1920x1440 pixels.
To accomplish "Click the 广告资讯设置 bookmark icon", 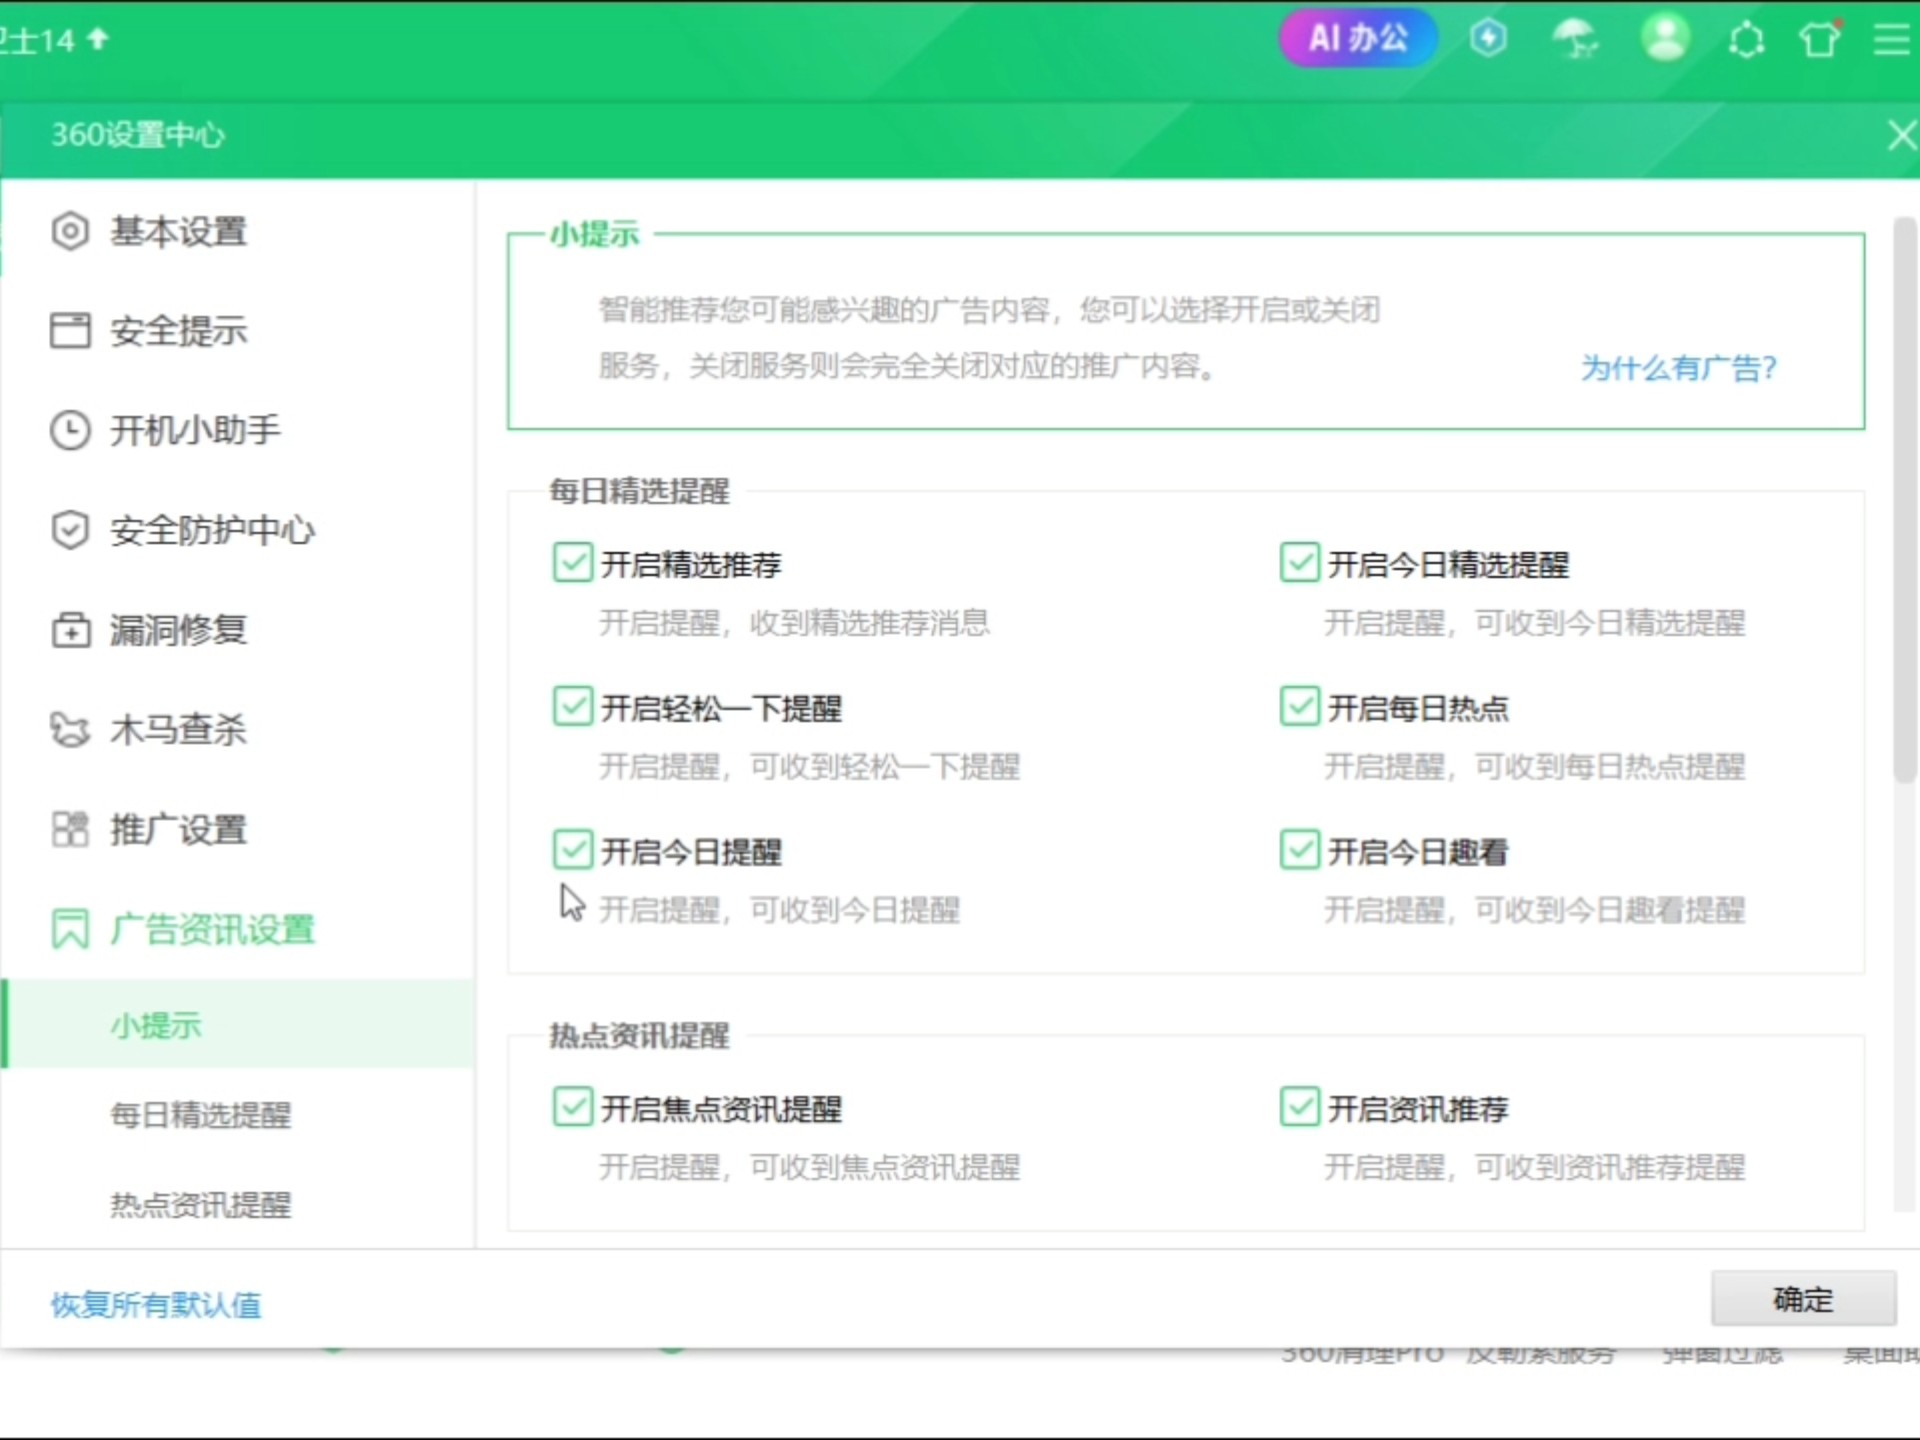I will (x=70, y=929).
